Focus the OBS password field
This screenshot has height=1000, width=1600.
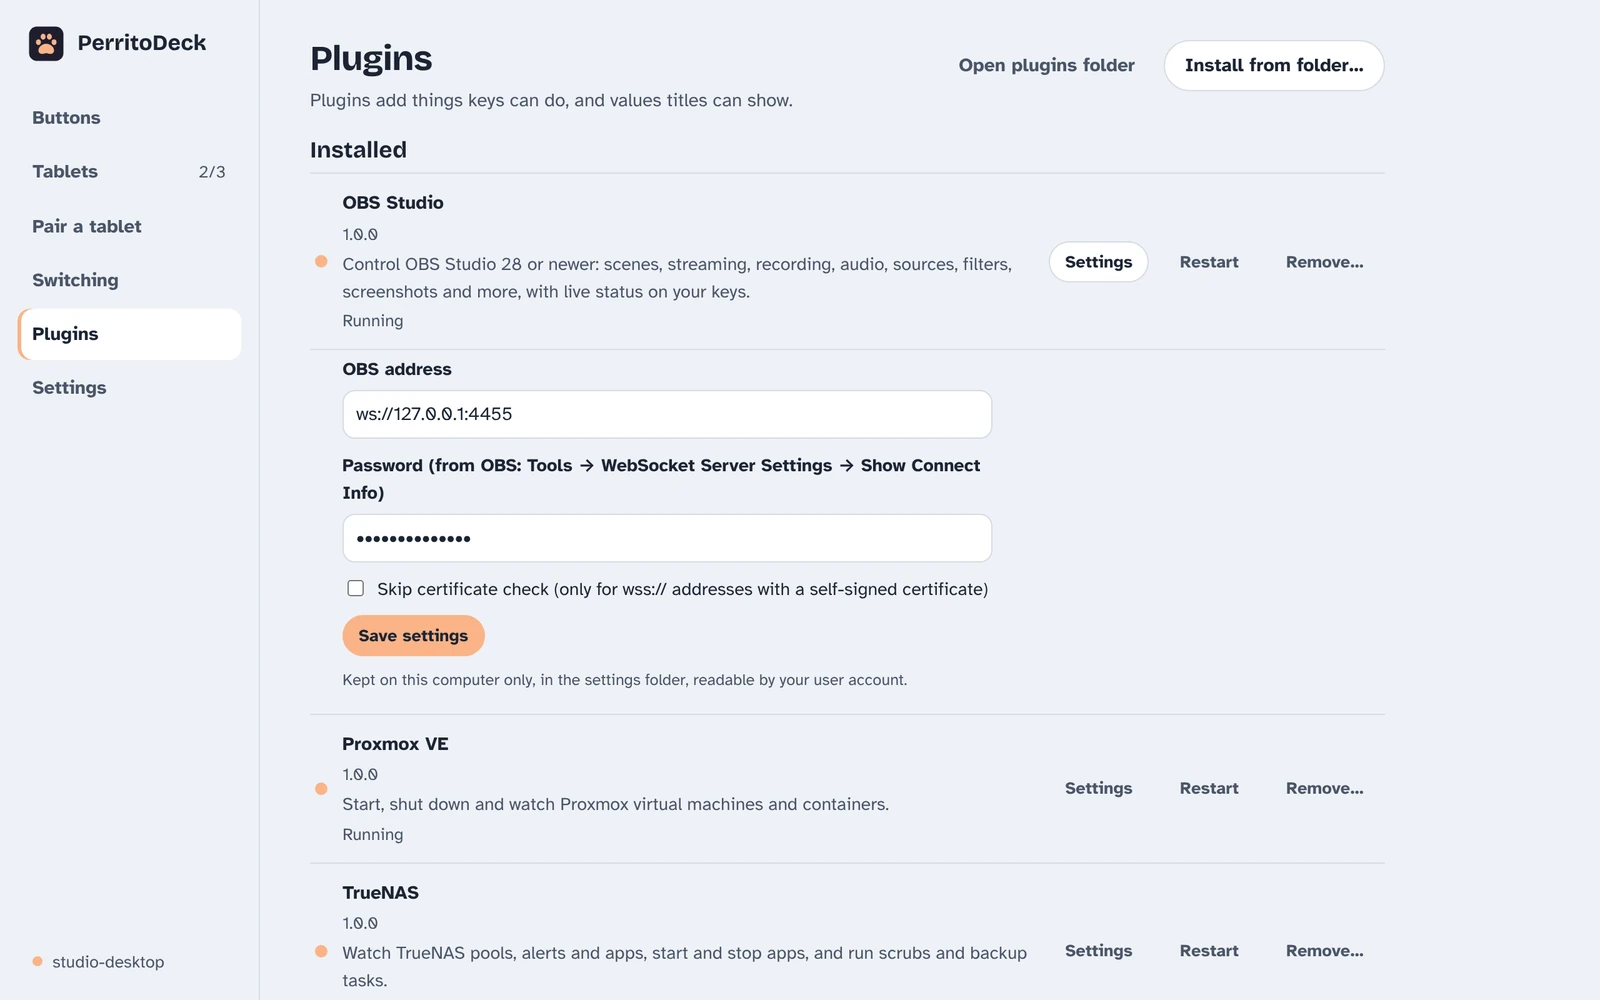(x=667, y=538)
